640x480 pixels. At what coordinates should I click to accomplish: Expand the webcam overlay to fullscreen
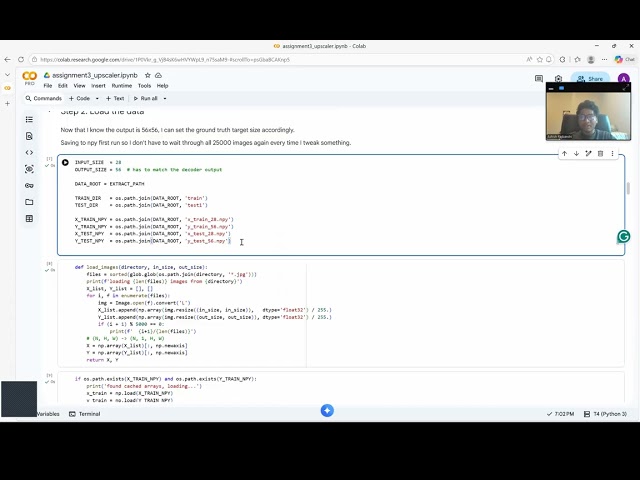tap(626, 88)
